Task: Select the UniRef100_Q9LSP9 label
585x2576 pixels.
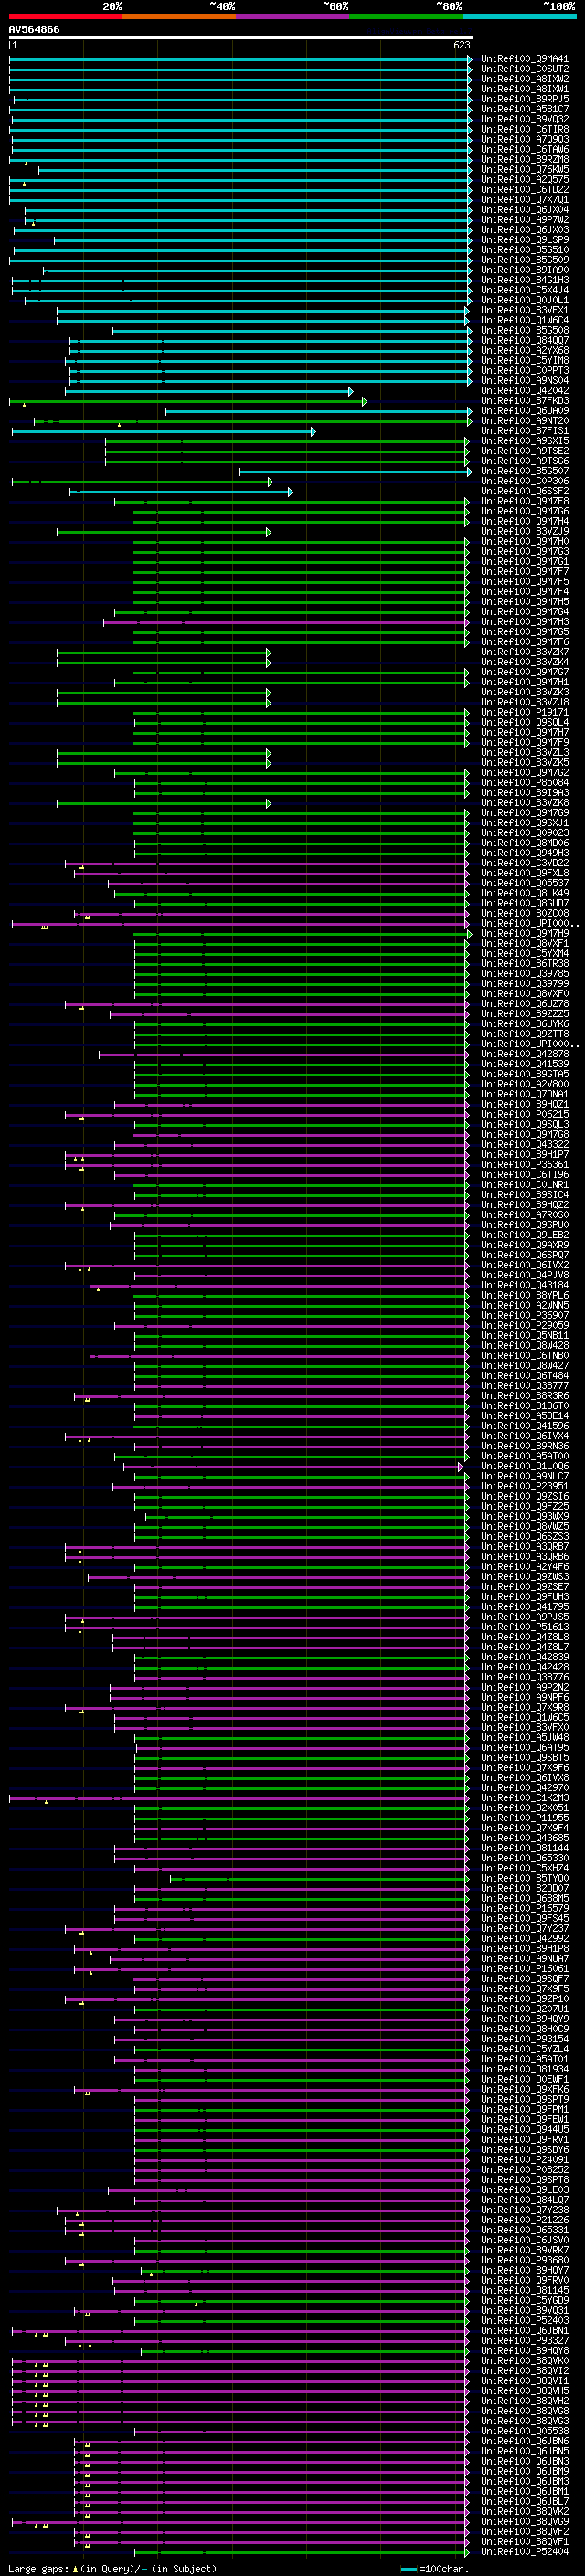Action: click(x=525, y=240)
